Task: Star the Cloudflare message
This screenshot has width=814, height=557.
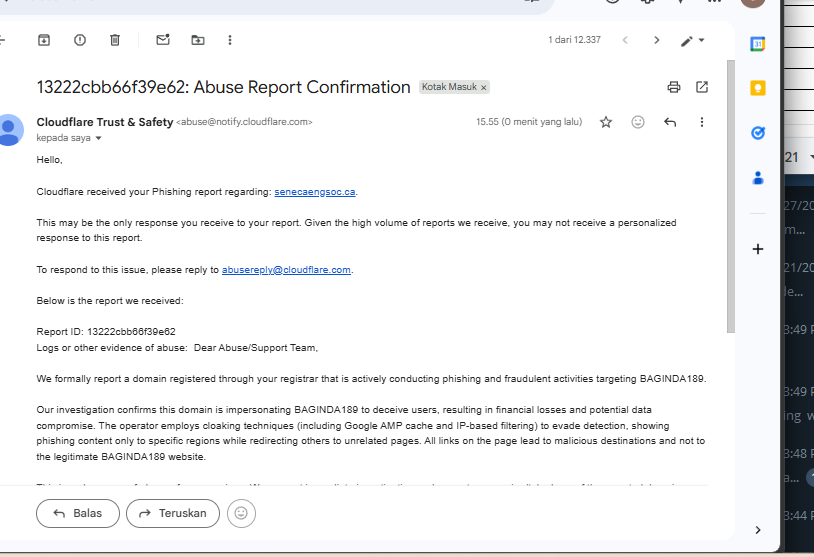Action: (x=606, y=122)
